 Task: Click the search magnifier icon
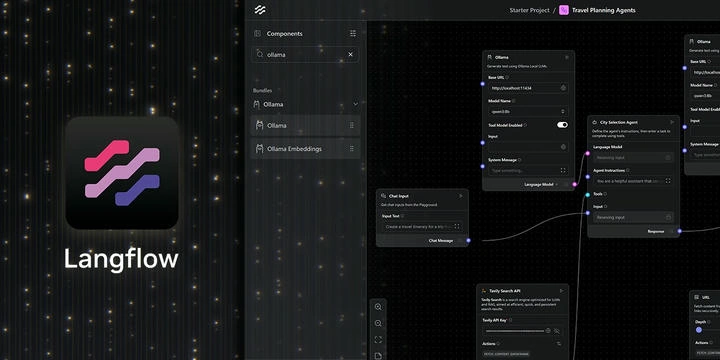tap(259, 54)
